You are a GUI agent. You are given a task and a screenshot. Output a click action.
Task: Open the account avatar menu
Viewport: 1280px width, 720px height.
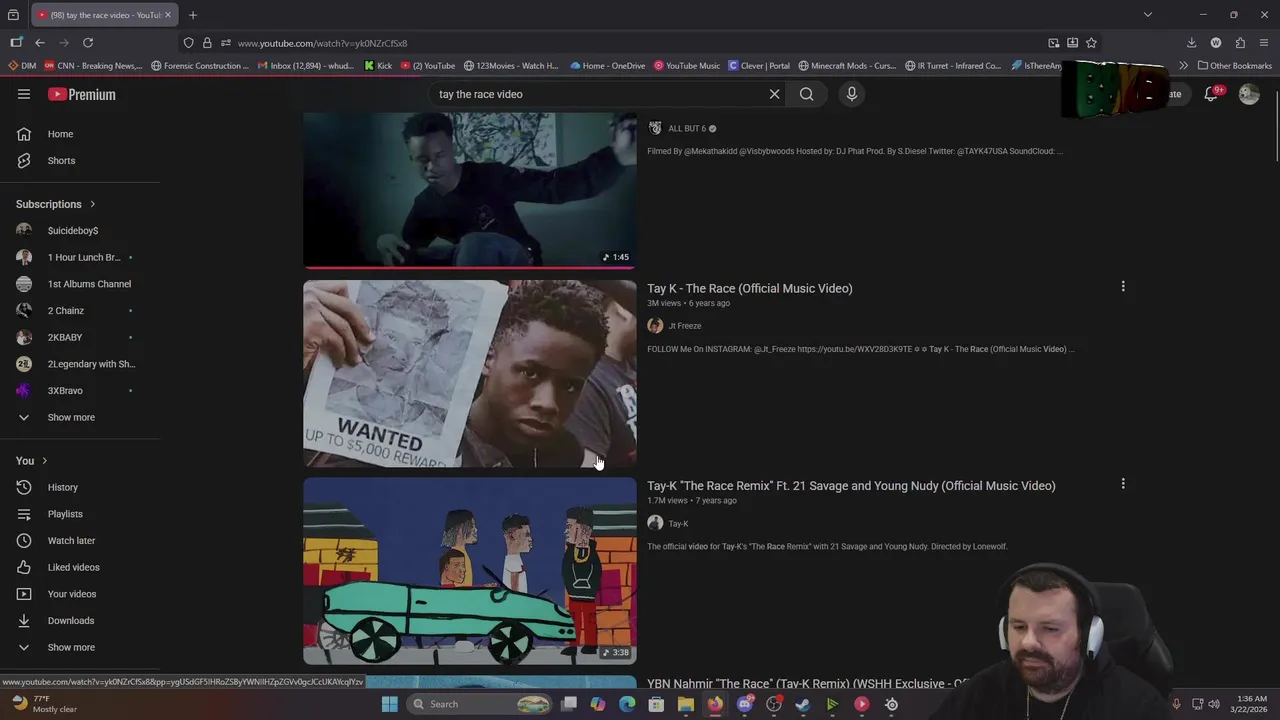(1249, 94)
